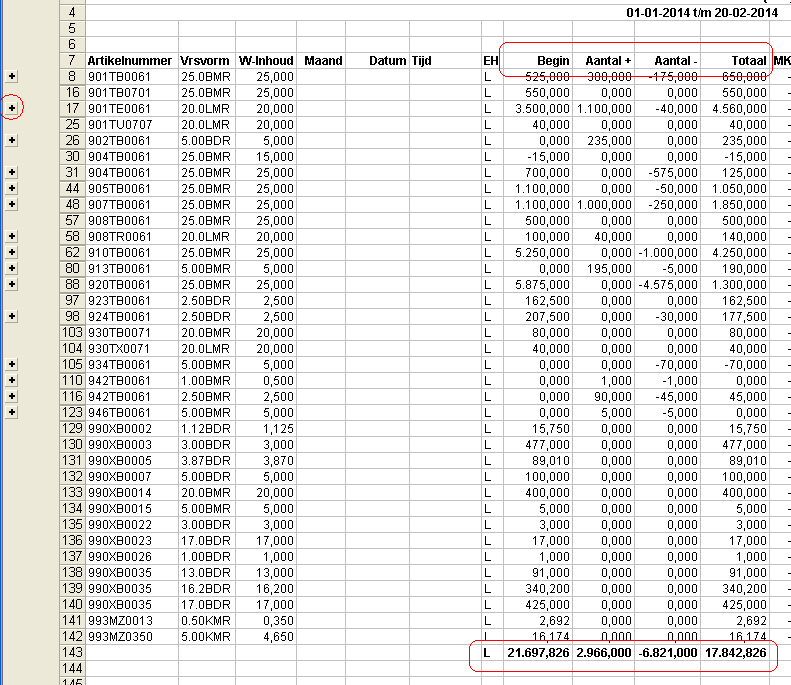This screenshot has width=791, height=685.
Task: Select the row 129 header
Action: (73, 428)
